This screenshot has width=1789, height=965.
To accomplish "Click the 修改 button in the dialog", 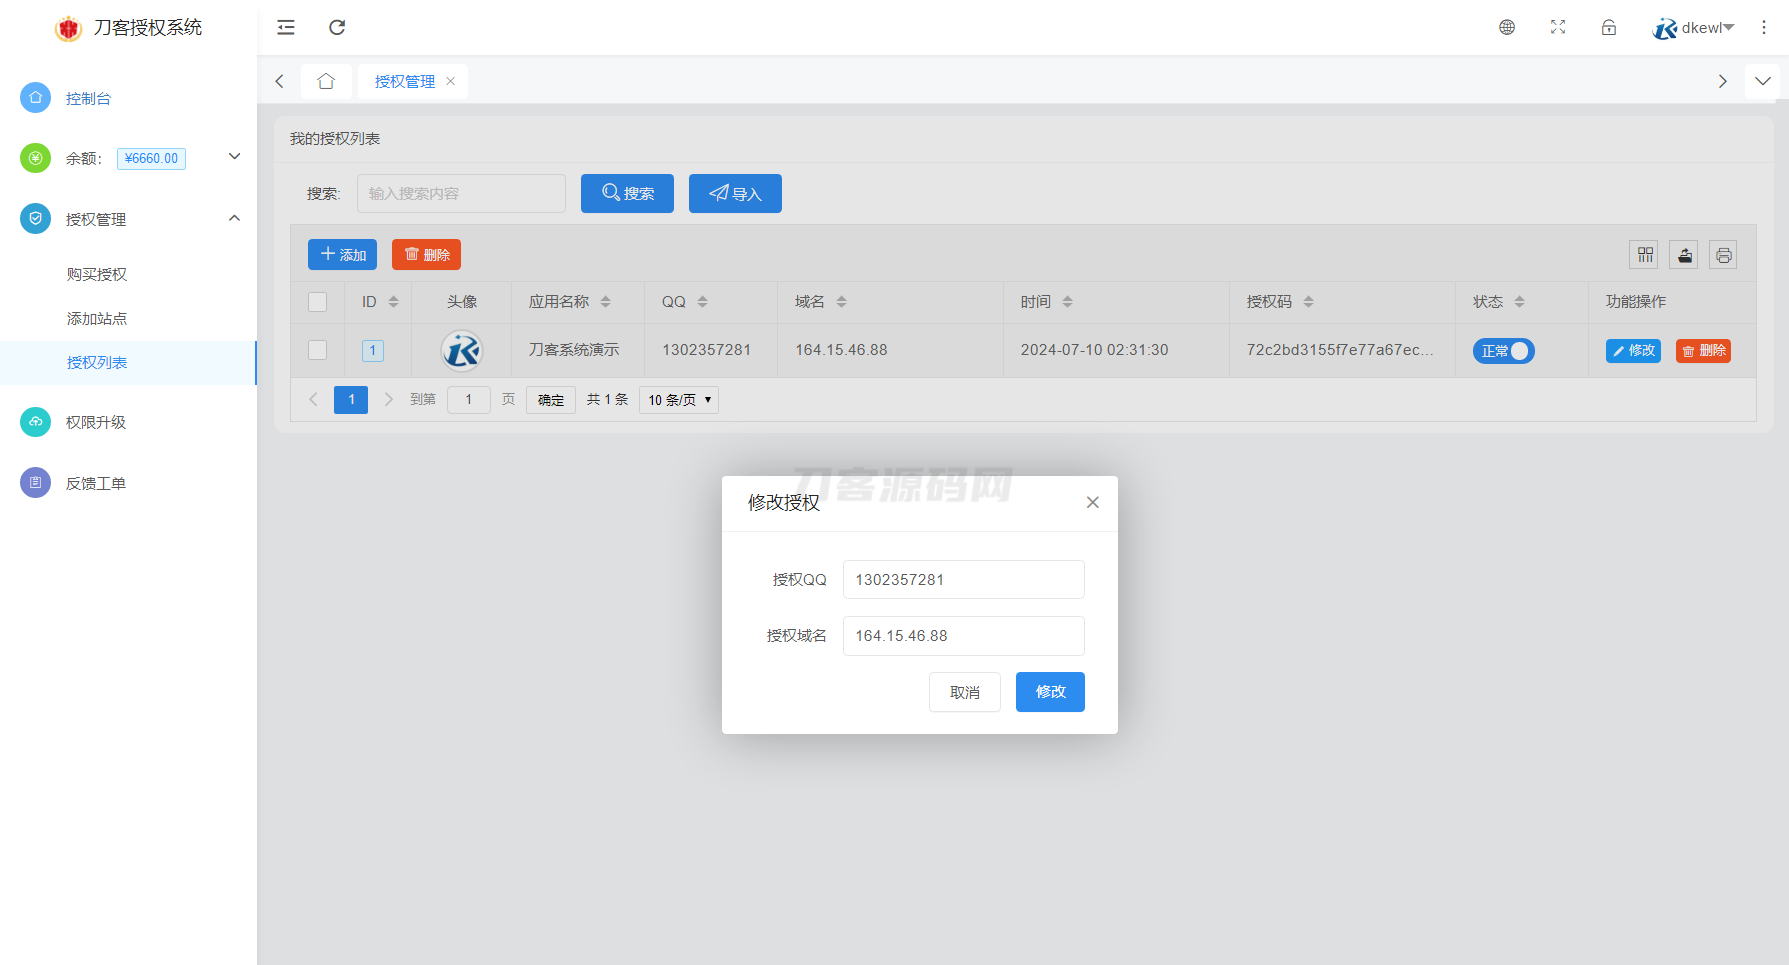I will pos(1050,691).
